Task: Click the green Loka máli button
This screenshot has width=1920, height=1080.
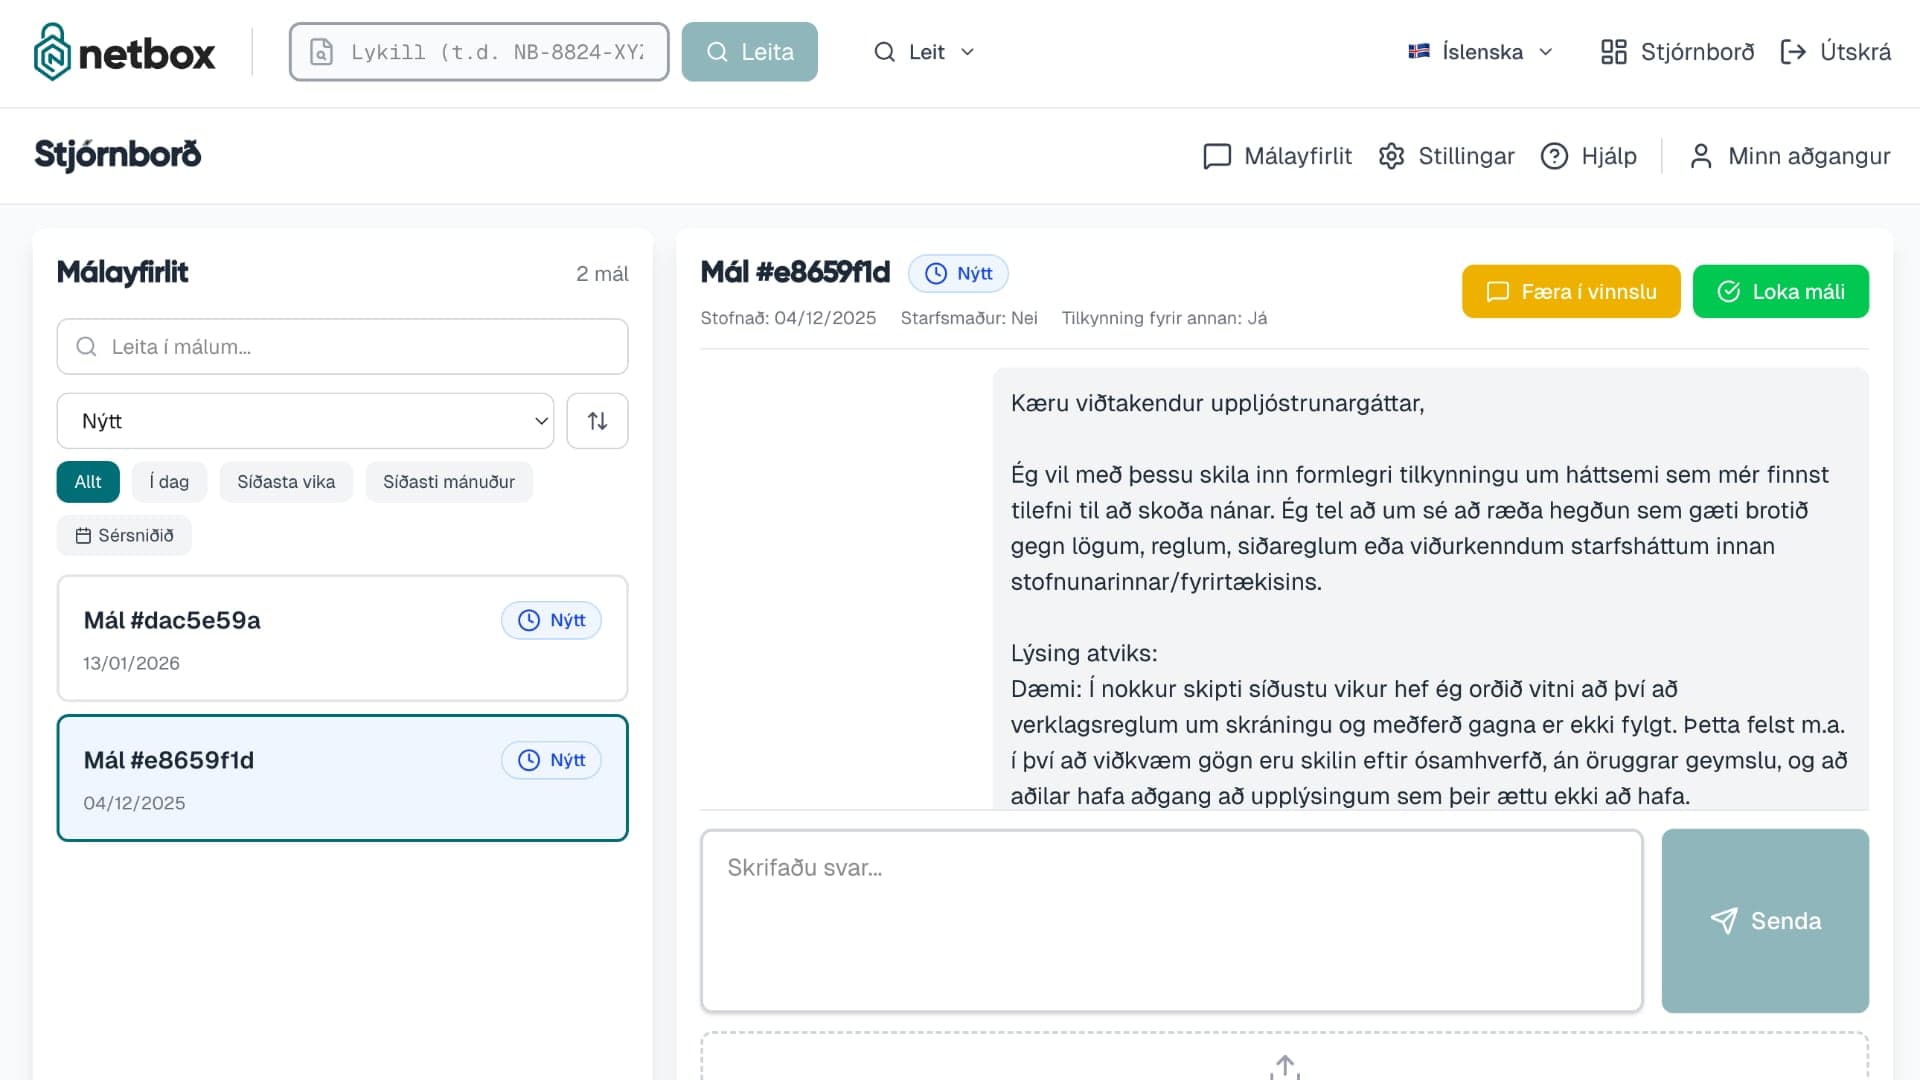Action: (1780, 292)
